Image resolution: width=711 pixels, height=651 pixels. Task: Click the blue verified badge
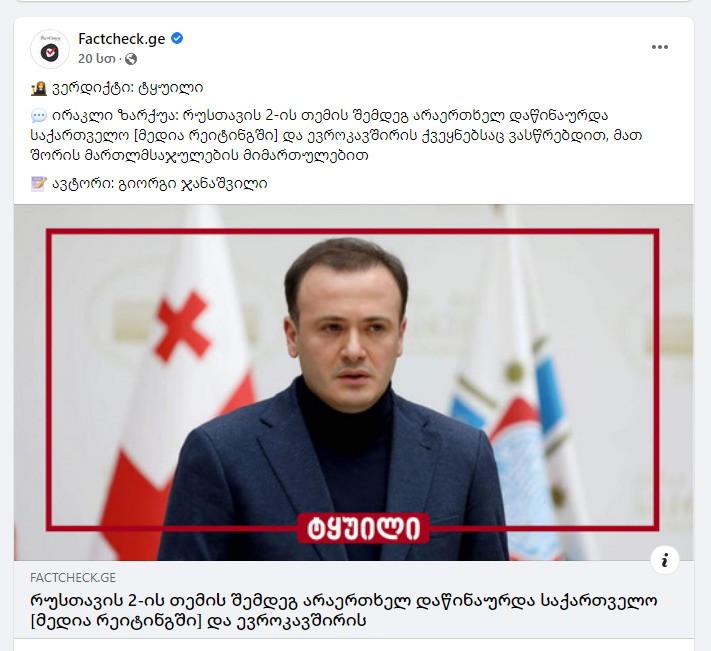pyautogui.click(x=177, y=39)
